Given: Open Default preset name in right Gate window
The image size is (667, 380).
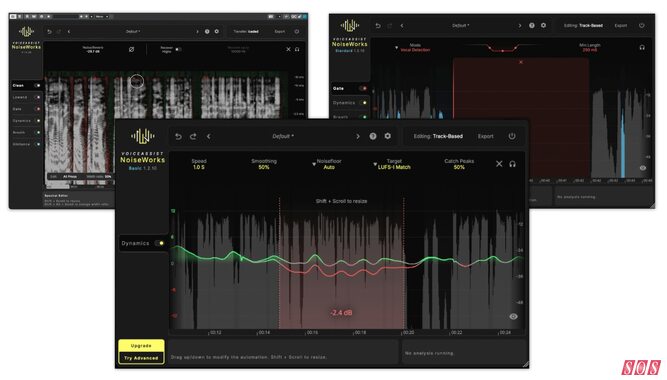Looking at the screenshot, I should click(461, 26).
